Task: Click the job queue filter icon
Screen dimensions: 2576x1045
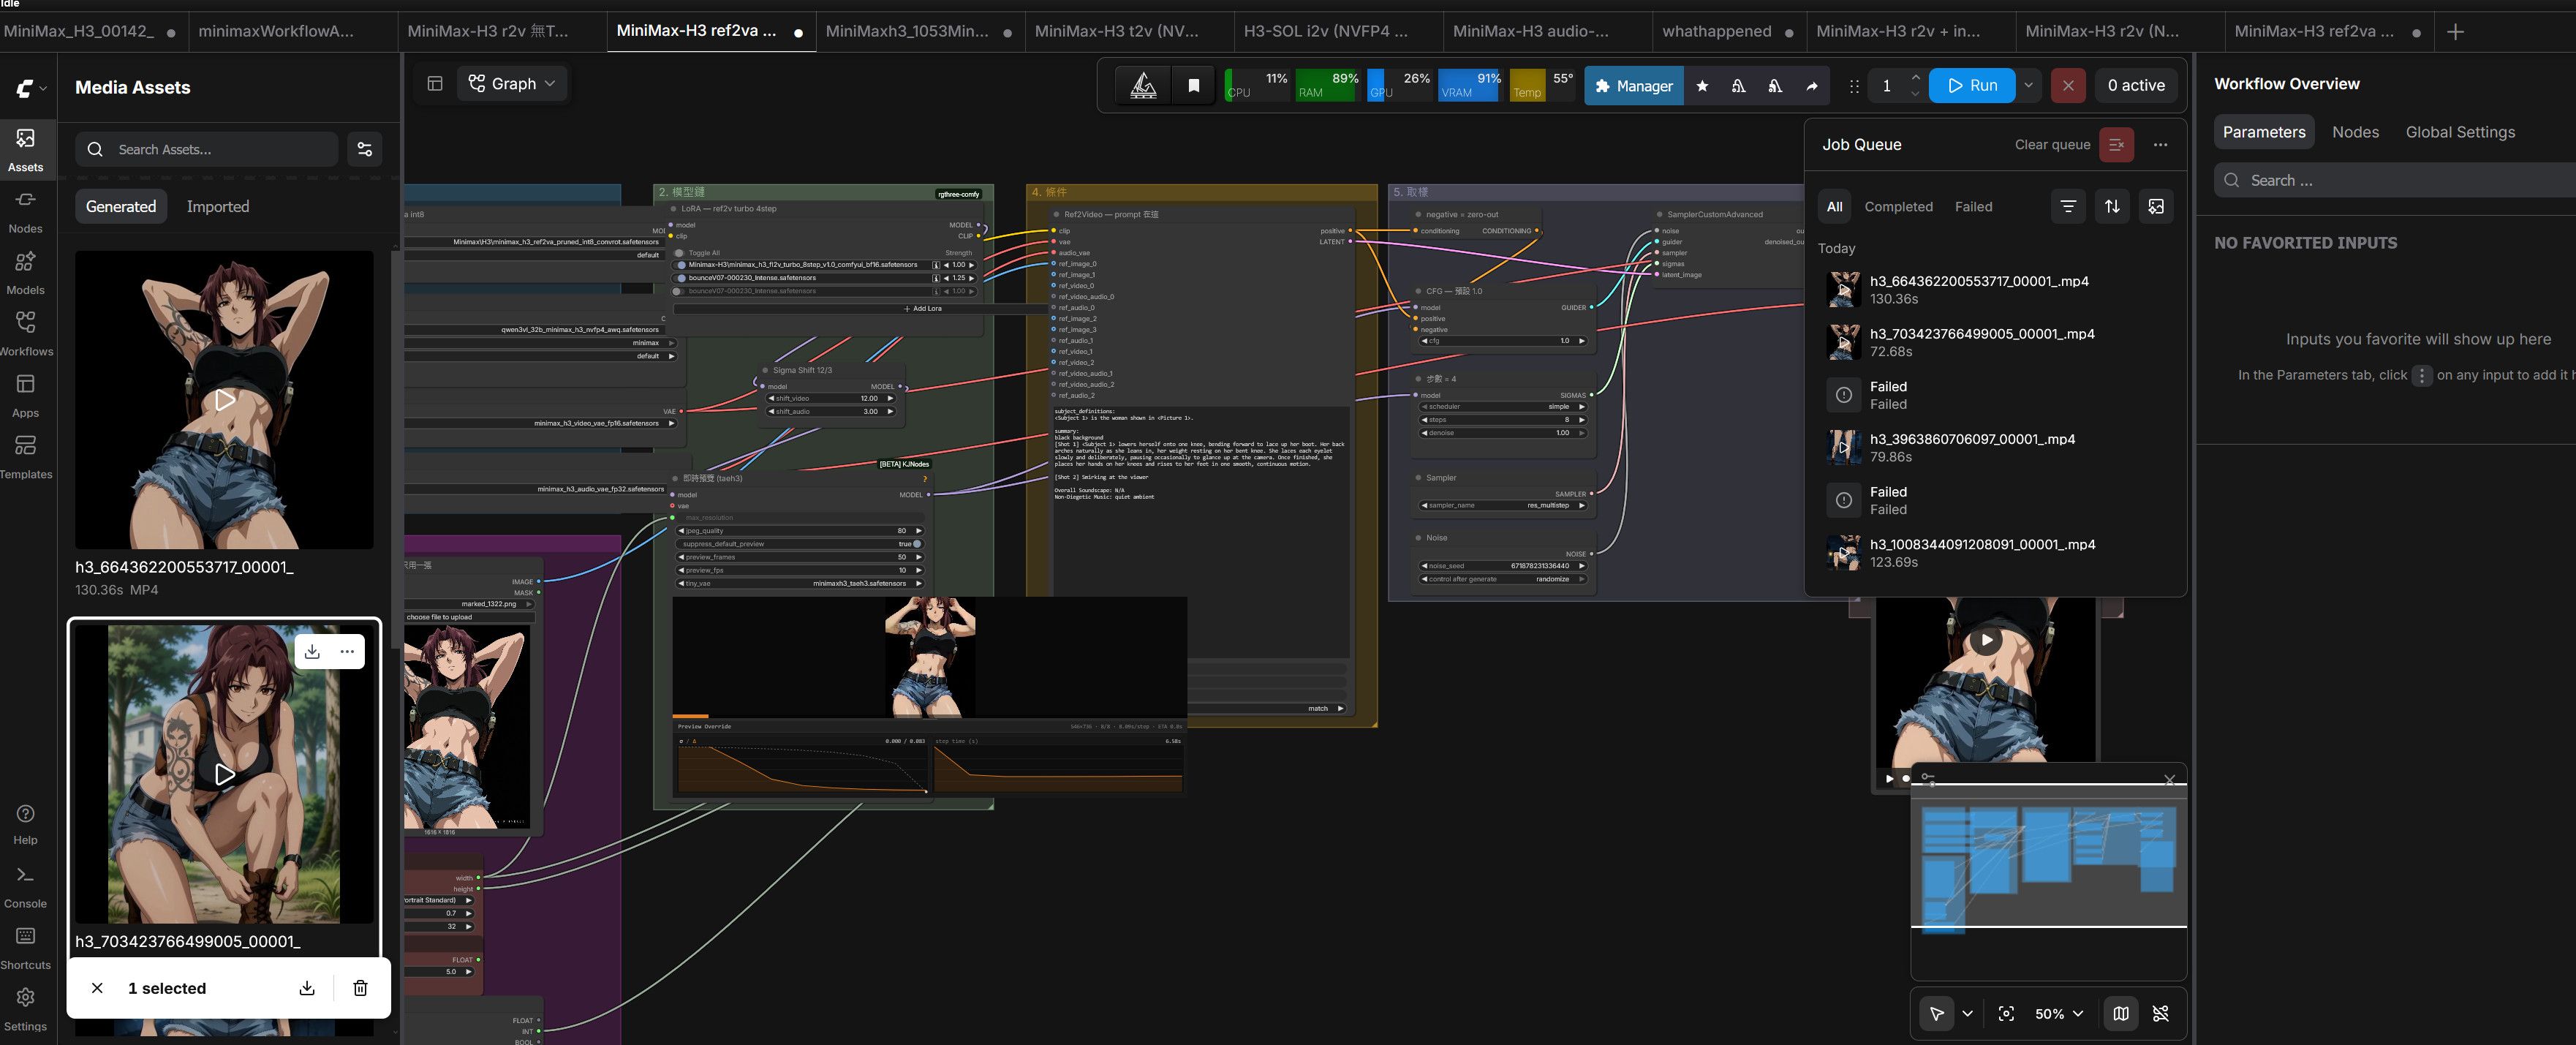Action: 2068,206
